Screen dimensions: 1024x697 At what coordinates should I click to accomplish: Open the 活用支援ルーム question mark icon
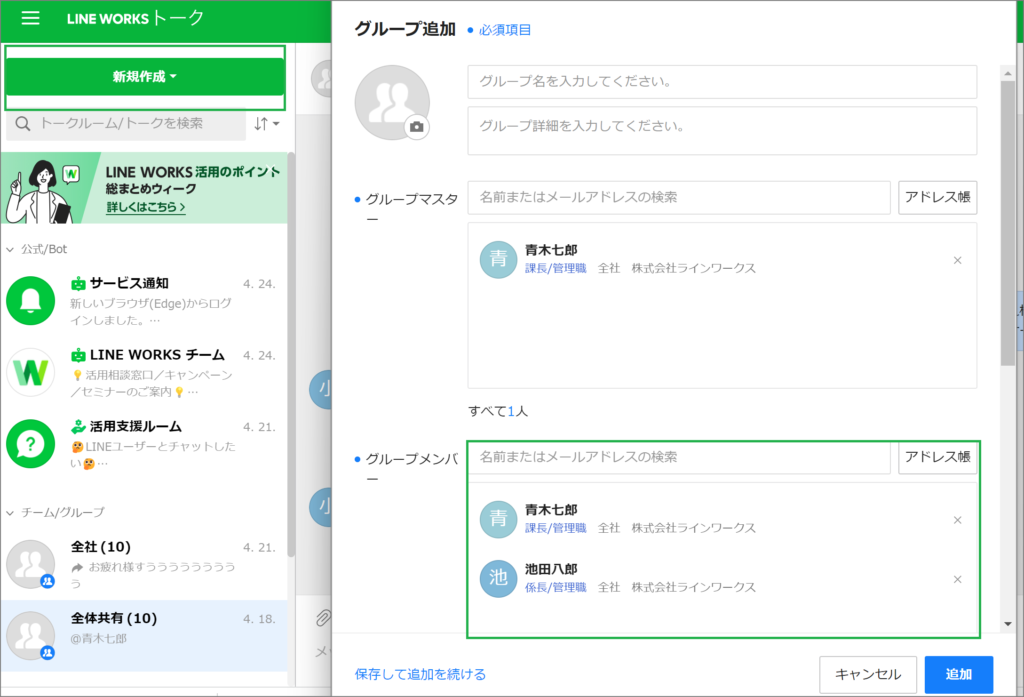click(x=30, y=442)
